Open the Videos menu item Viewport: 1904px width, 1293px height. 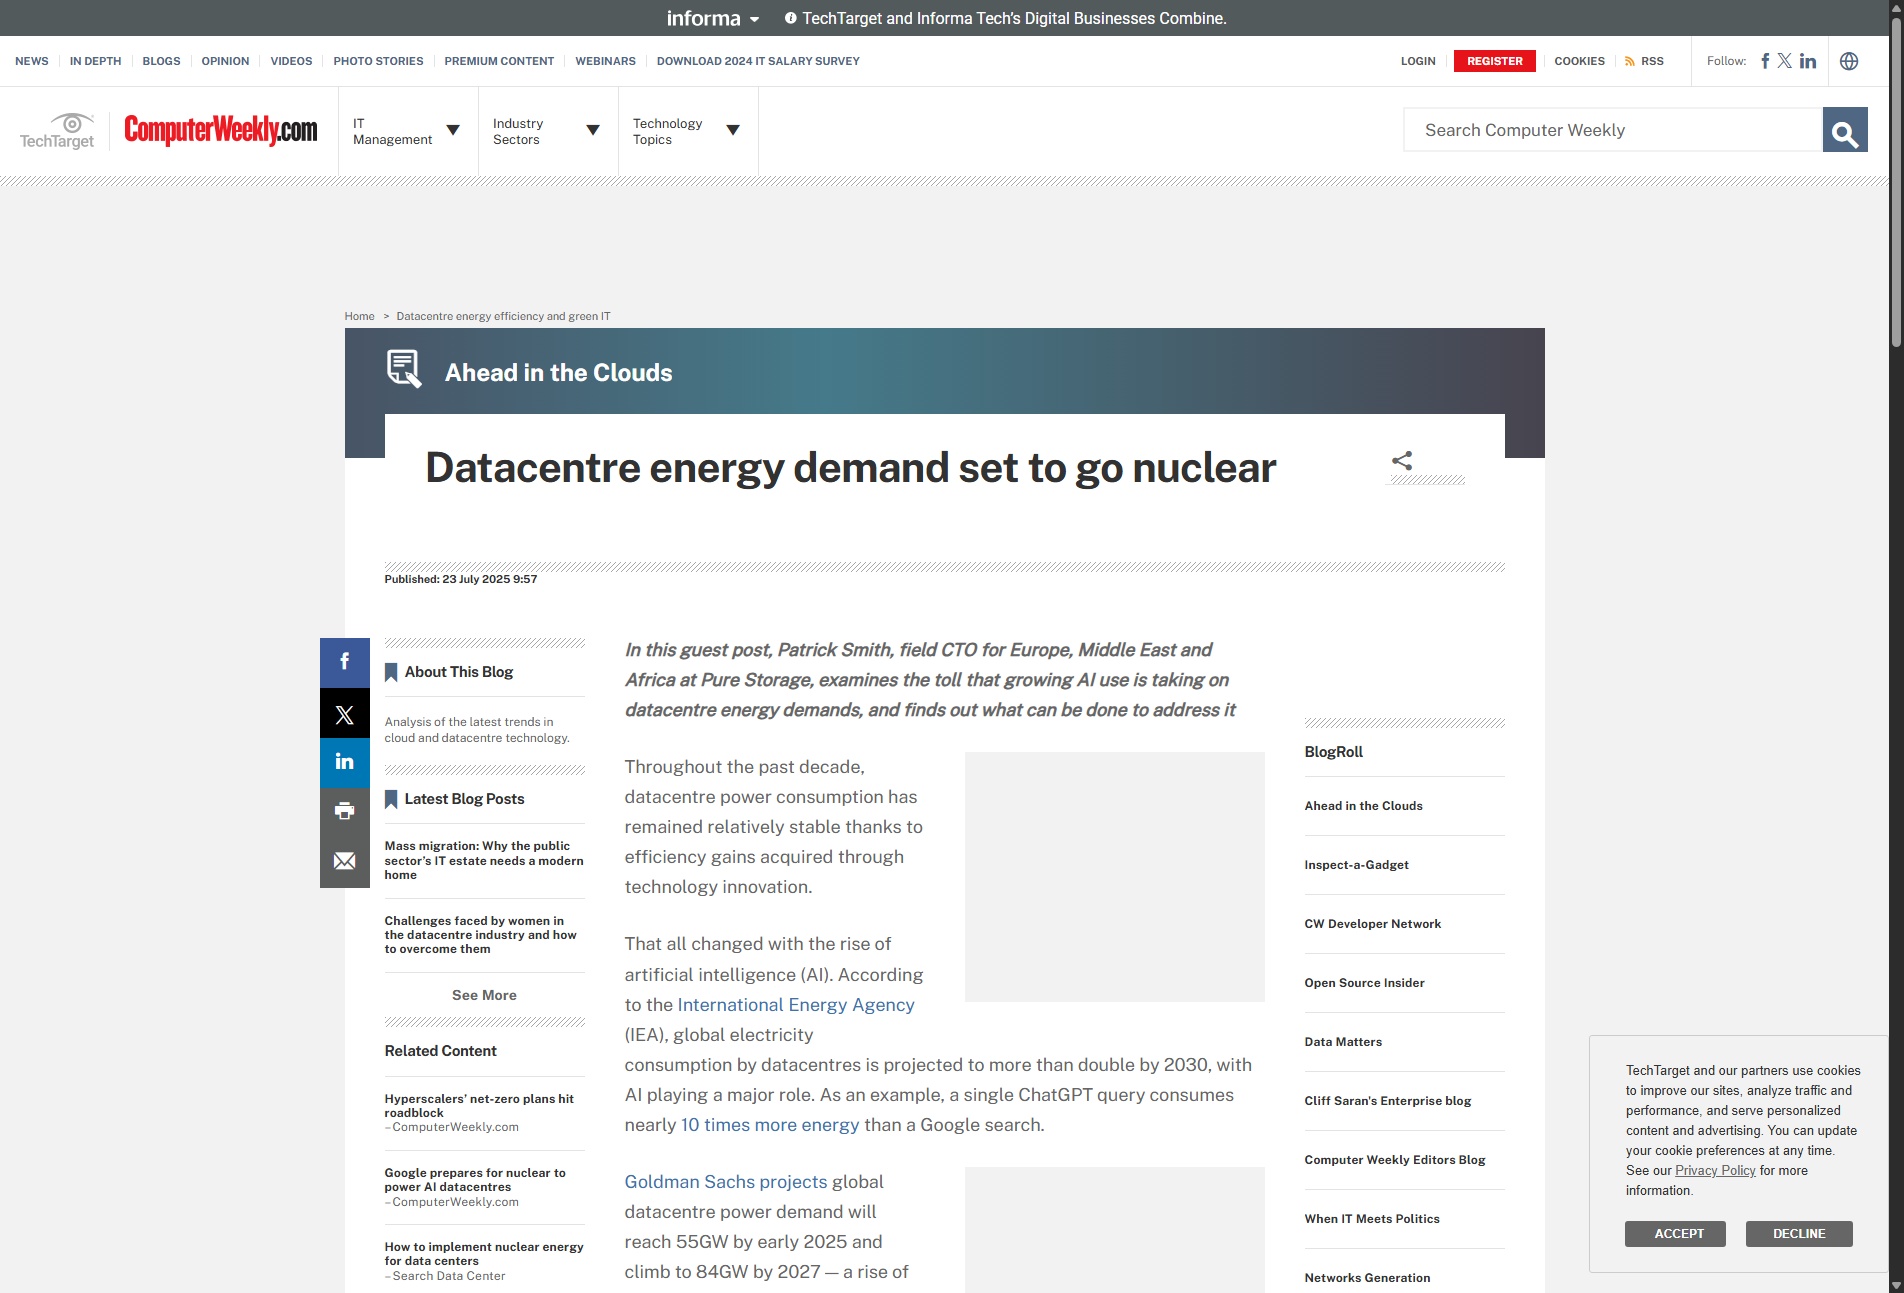pyautogui.click(x=291, y=61)
